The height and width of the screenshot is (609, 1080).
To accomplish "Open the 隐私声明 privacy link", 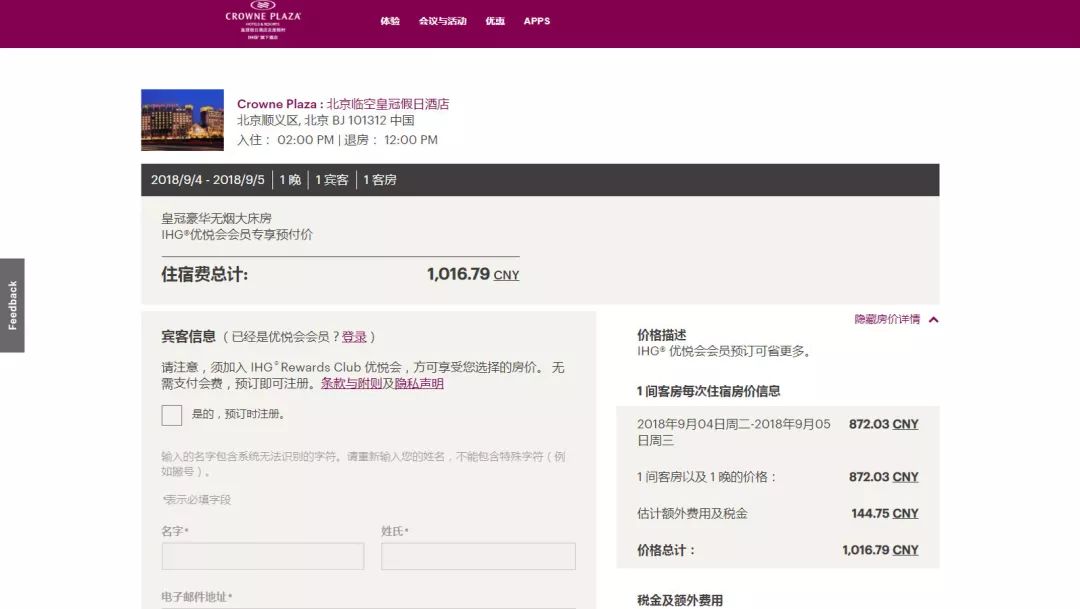I will (x=419, y=384).
